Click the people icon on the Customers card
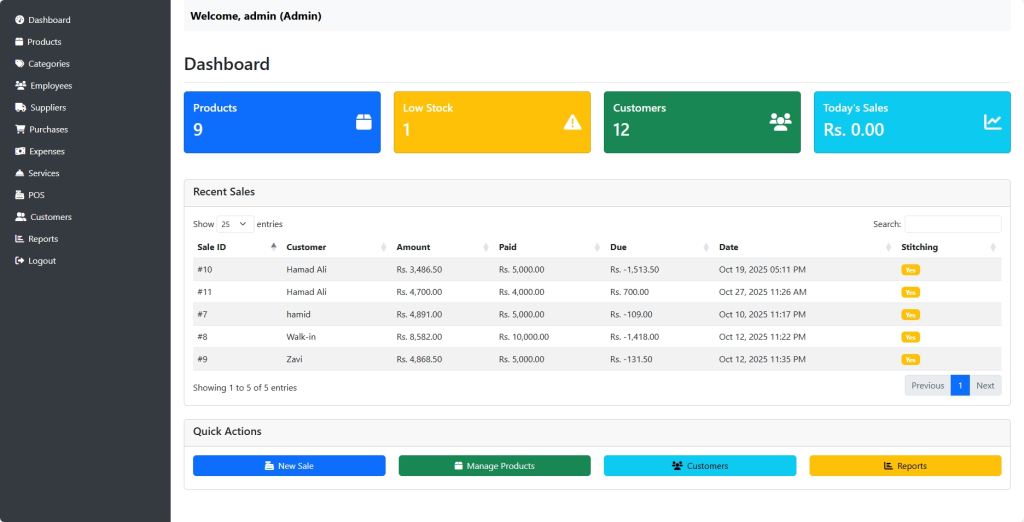The height and width of the screenshot is (522, 1024). 780,122
